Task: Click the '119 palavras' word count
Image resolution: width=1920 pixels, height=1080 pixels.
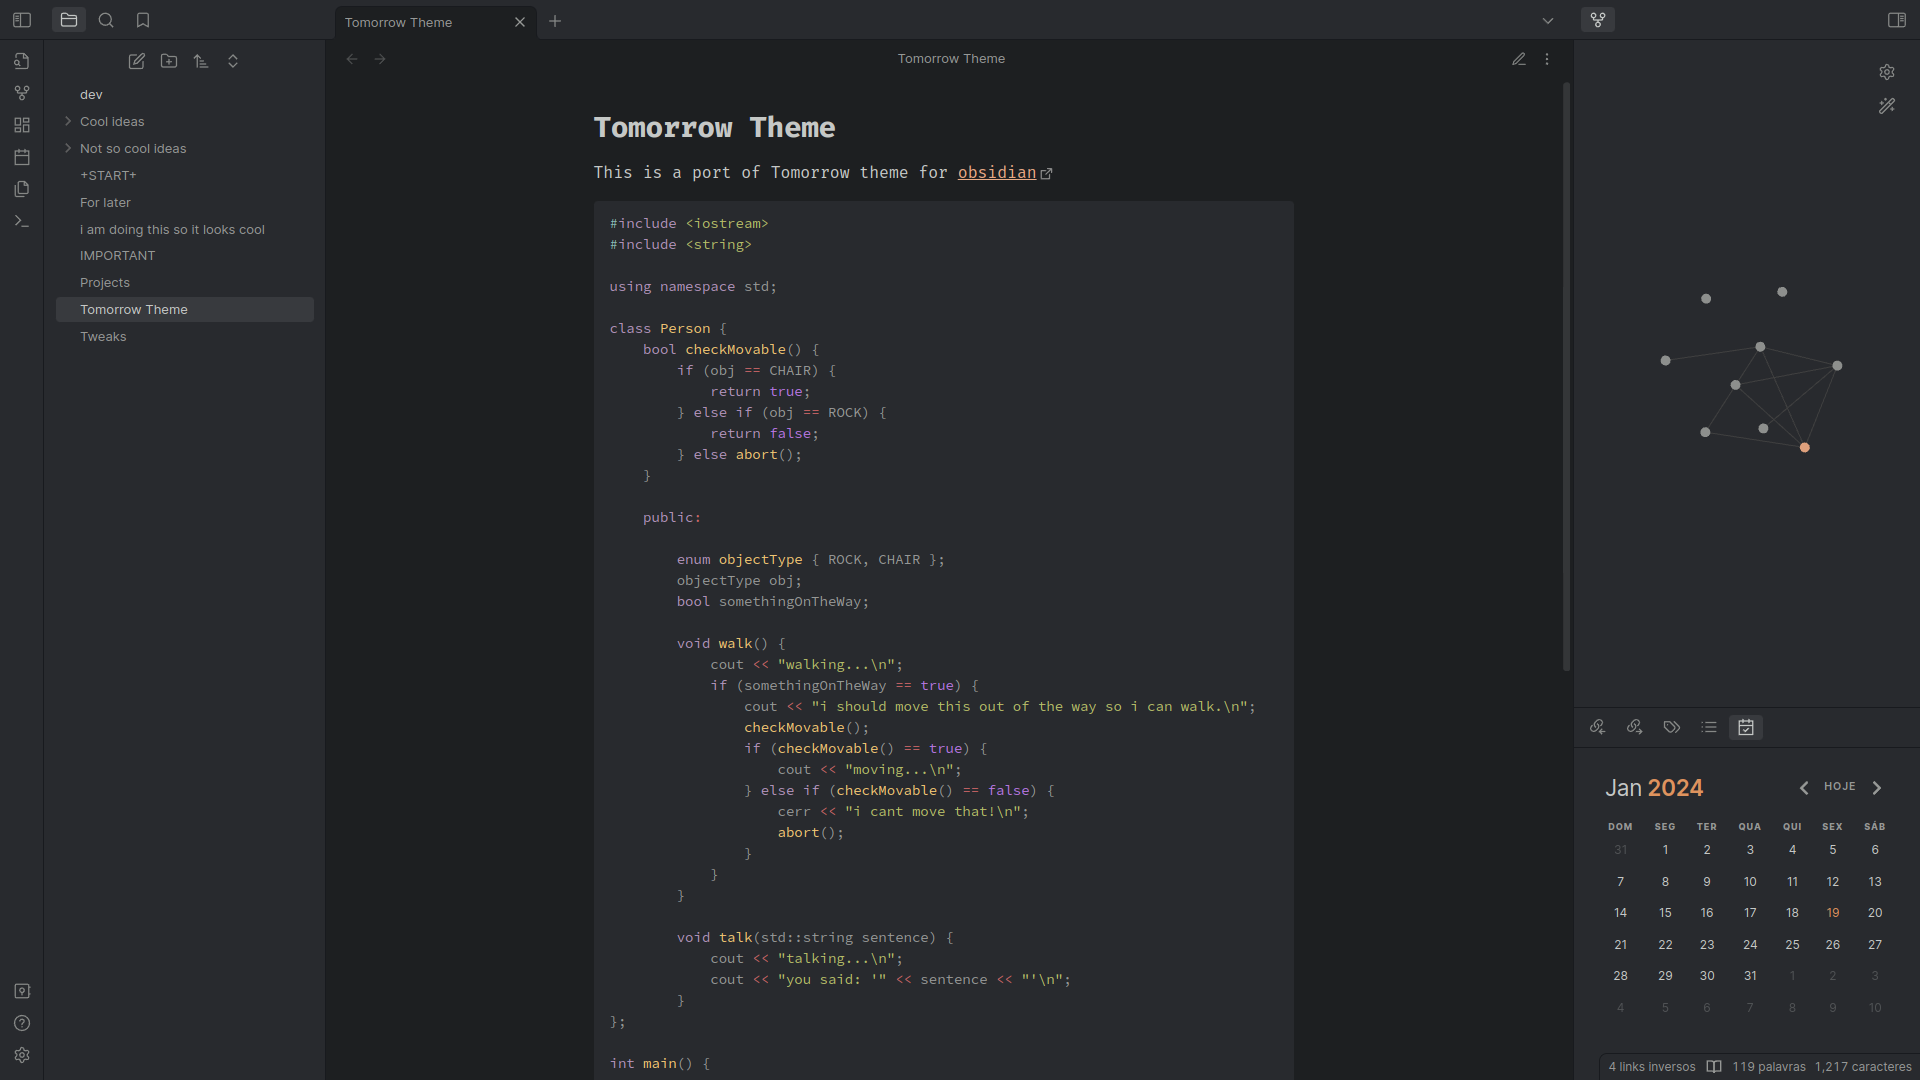Action: click(x=1769, y=1067)
